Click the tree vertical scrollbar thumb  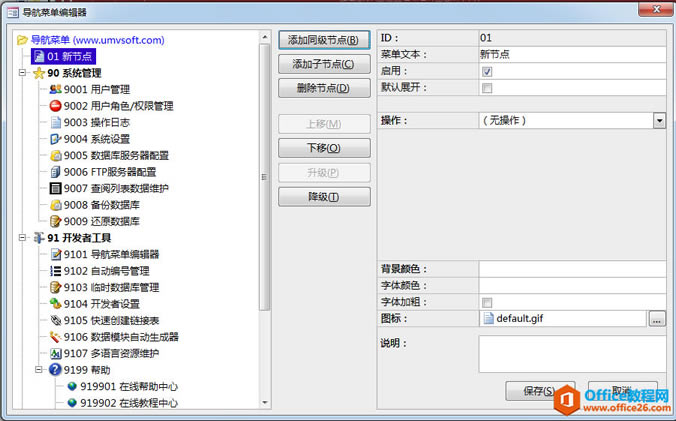pyautogui.click(x=265, y=177)
